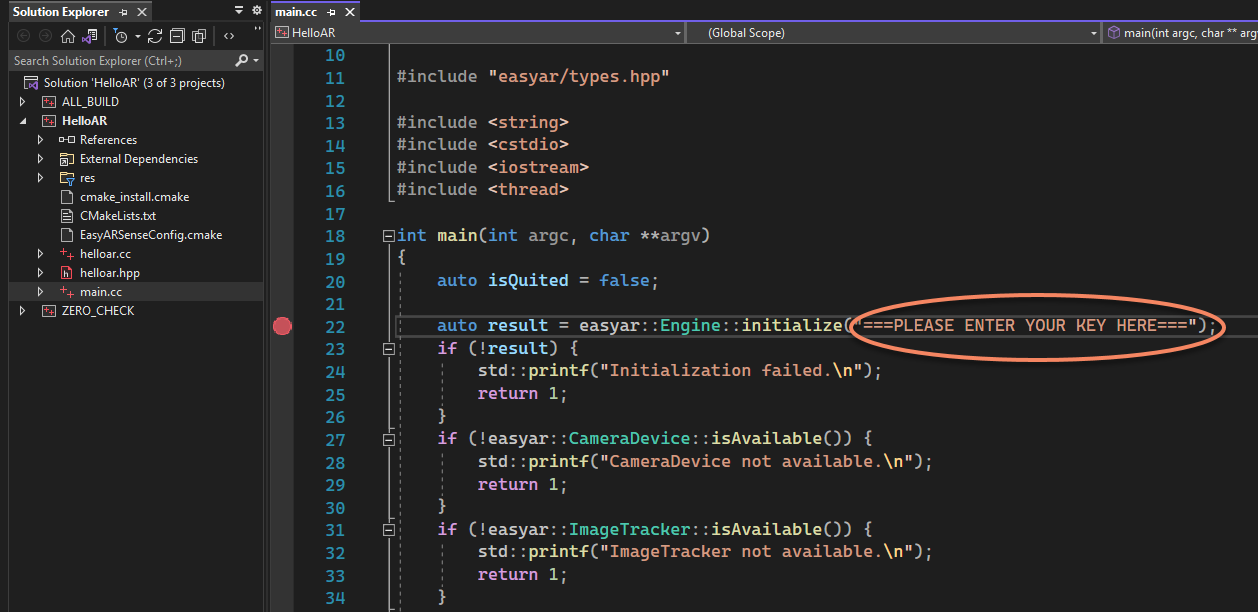Collapse all items in Solution Explorer
This screenshot has width=1258, height=612.
177,36
